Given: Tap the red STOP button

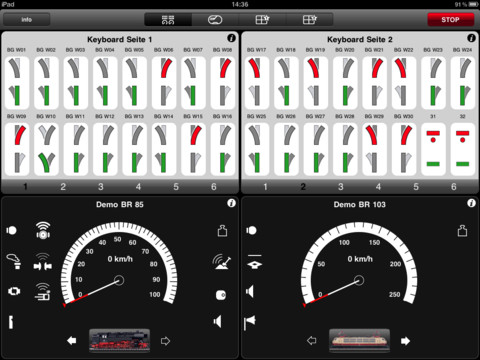Looking at the screenshot, I should [451, 20].
